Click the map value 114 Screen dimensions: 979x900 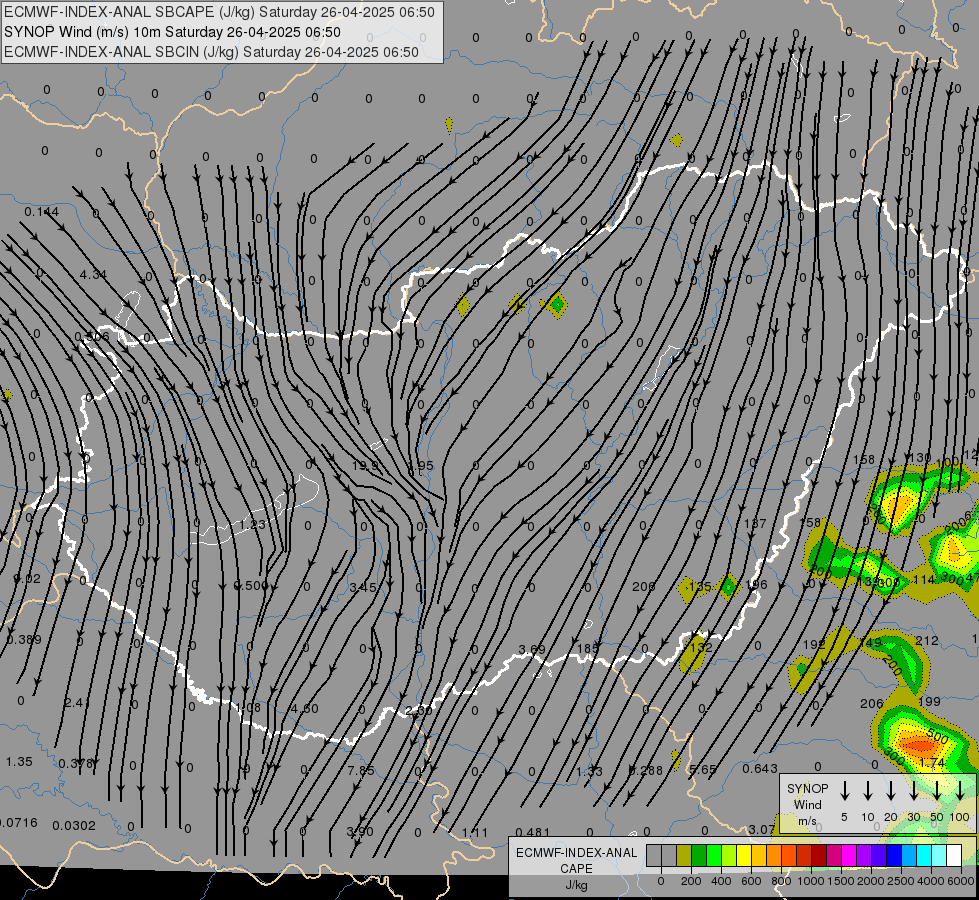(923, 580)
